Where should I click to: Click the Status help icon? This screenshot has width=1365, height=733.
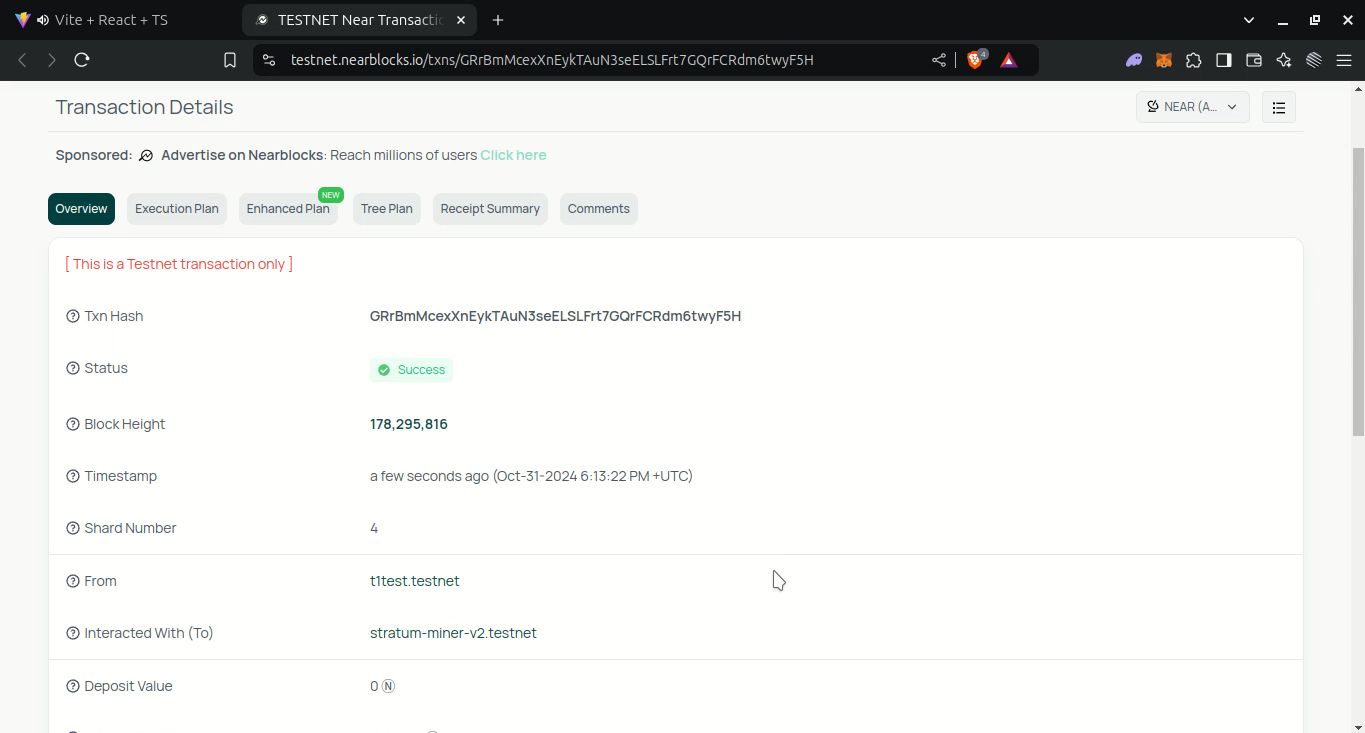pyautogui.click(x=73, y=368)
